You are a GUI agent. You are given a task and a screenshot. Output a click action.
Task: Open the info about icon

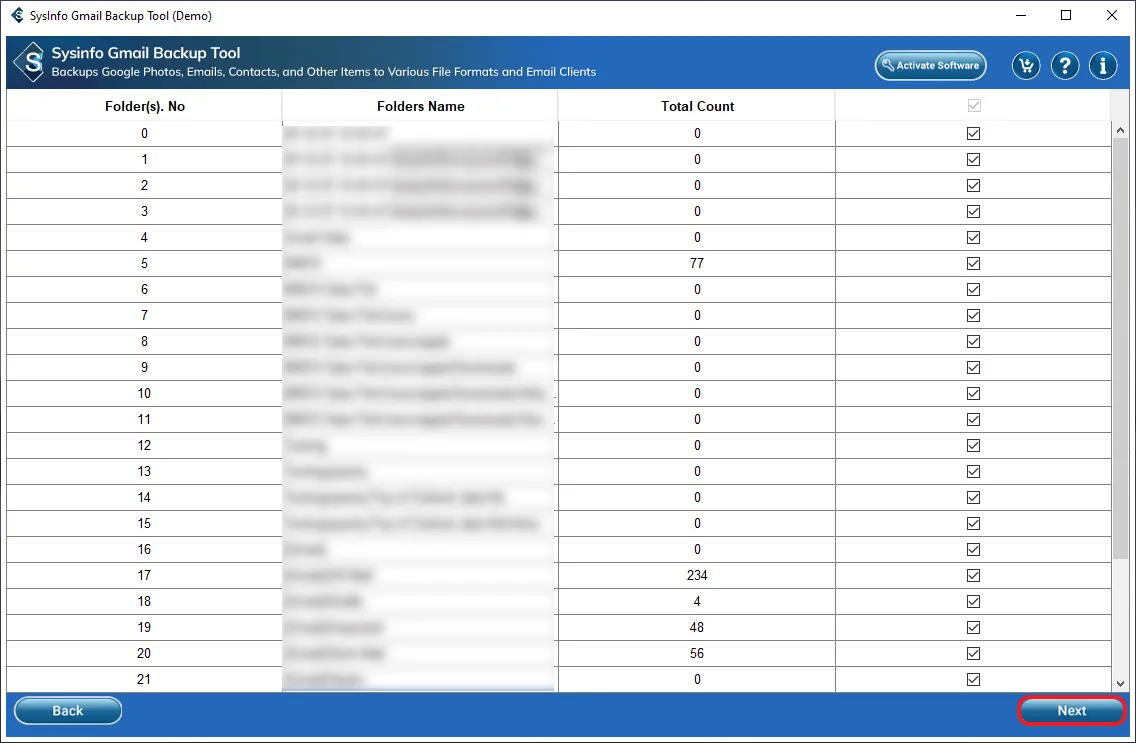click(x=1103, y=66)
